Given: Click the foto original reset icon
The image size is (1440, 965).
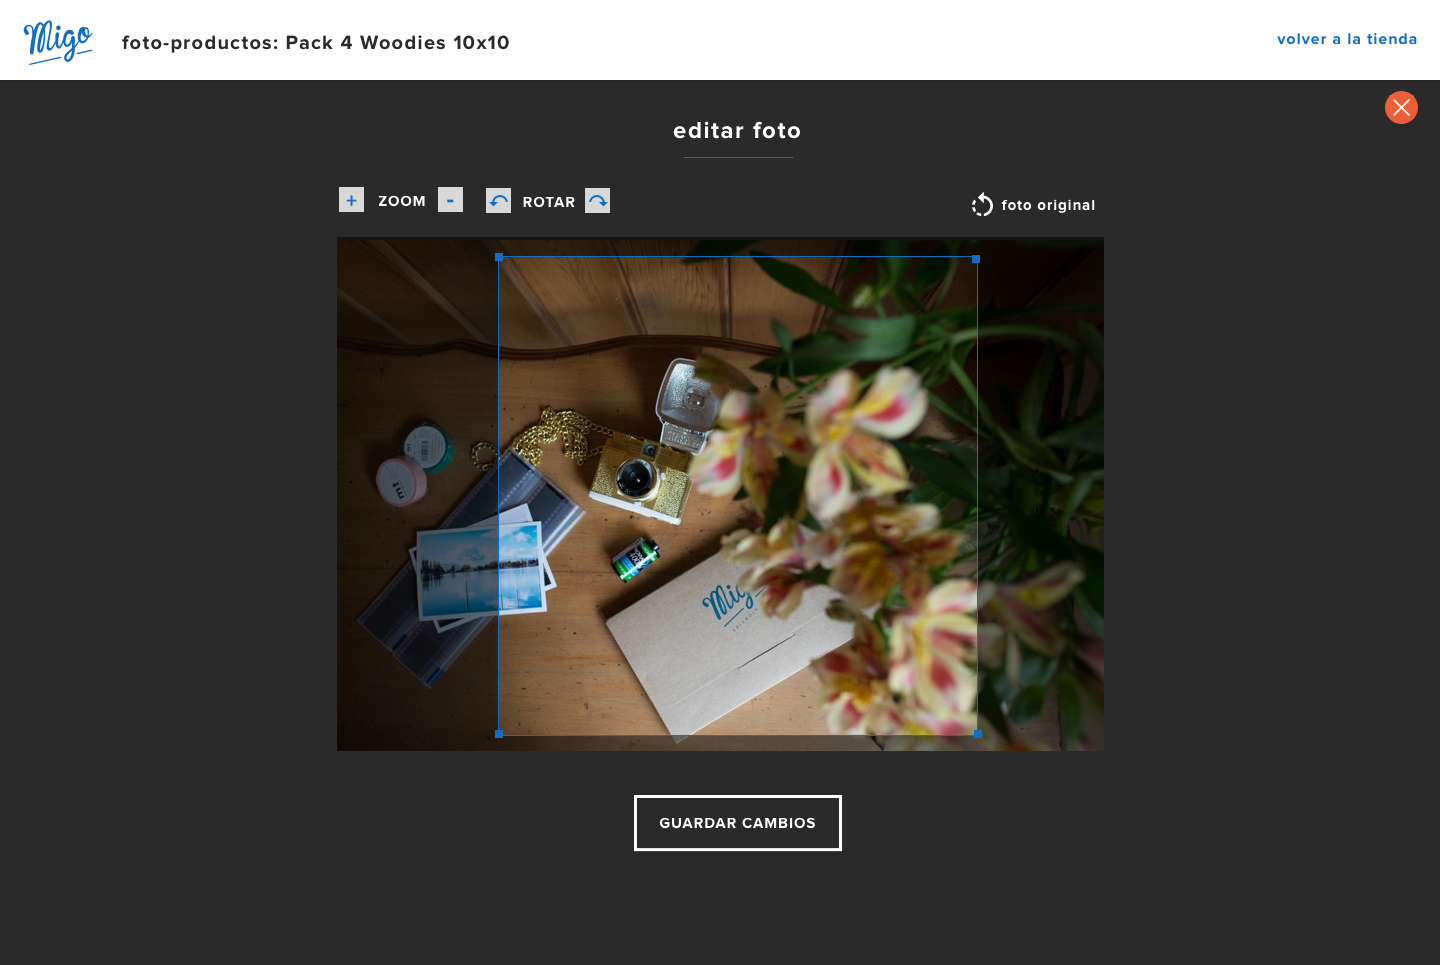Looking at the screenshot, I should pyautogui.click(x=982, y=205).
